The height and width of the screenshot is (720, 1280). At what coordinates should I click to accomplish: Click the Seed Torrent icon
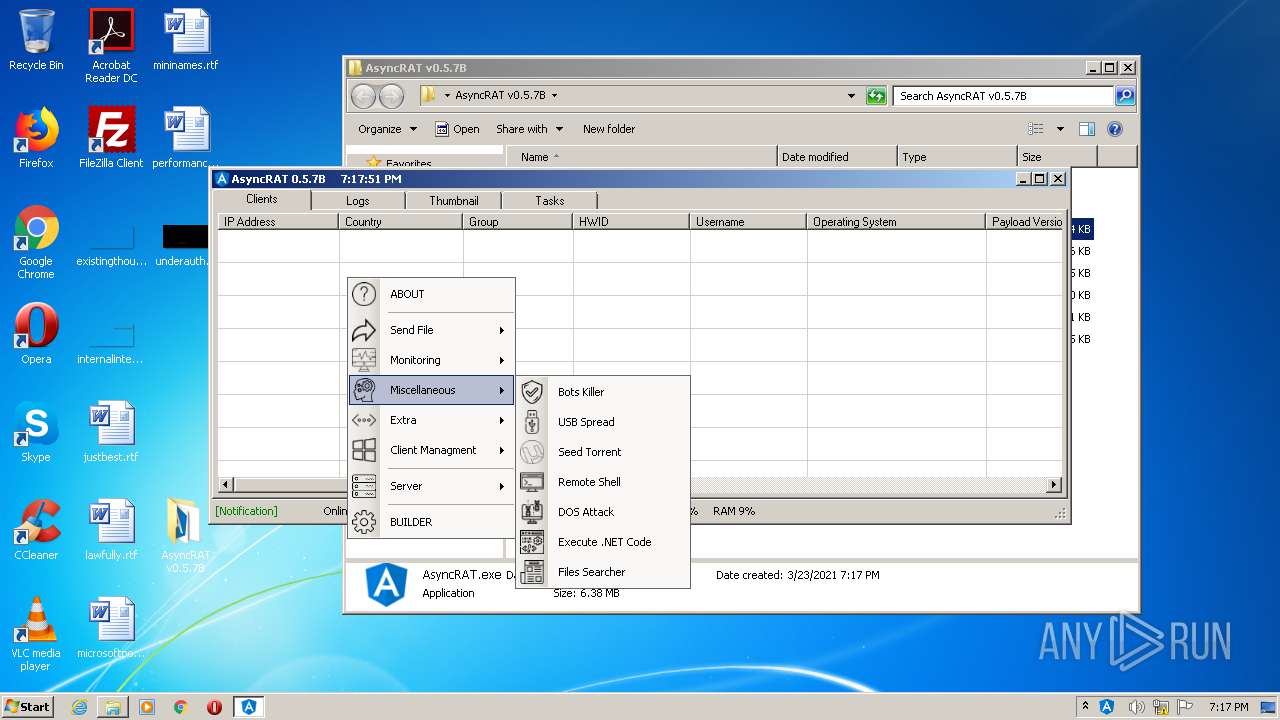(532, 452)
